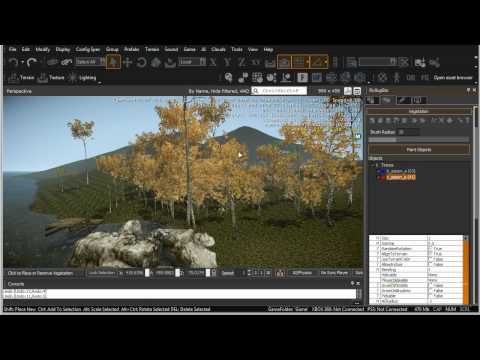Click the save disk icon after axis buttons
The image size is (480, 360).
(x=270, y=62)
